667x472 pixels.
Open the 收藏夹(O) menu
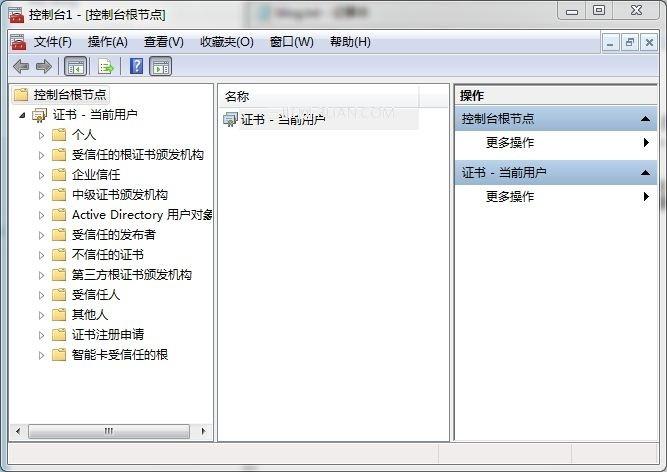(x=226, y=42)
